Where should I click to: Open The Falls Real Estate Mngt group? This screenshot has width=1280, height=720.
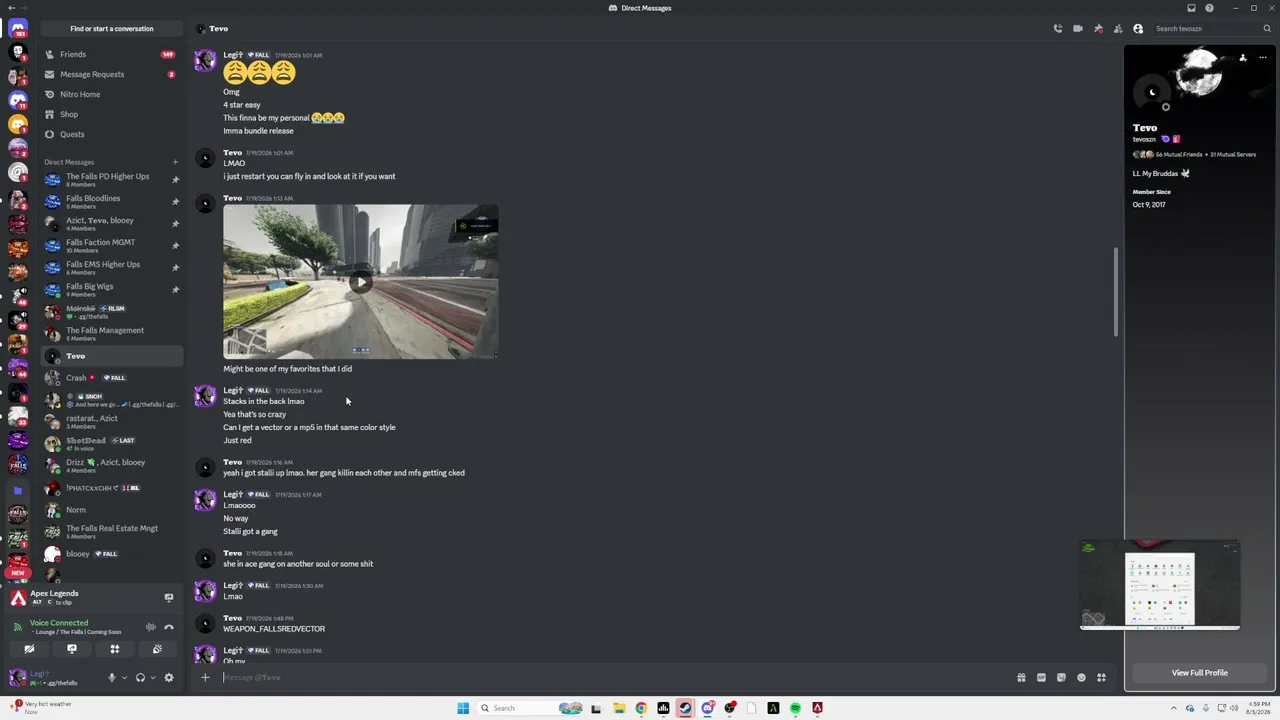pyautogui.click(x=110, y=532)
